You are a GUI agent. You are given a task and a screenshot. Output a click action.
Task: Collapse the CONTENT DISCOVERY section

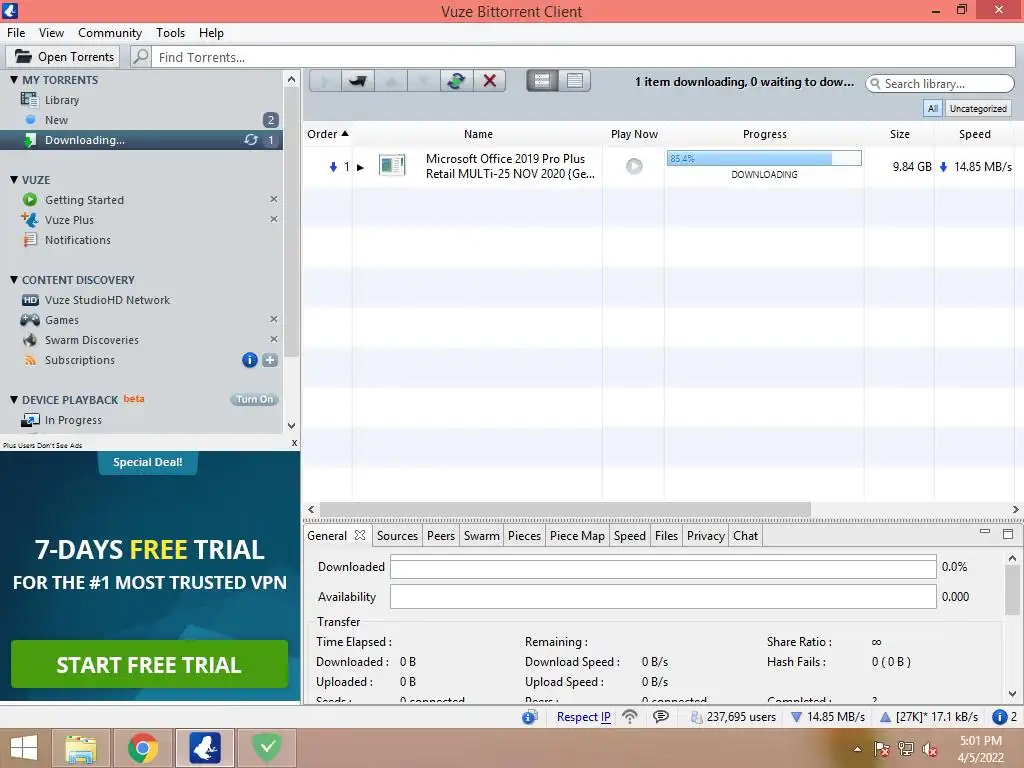click(14, 280)
